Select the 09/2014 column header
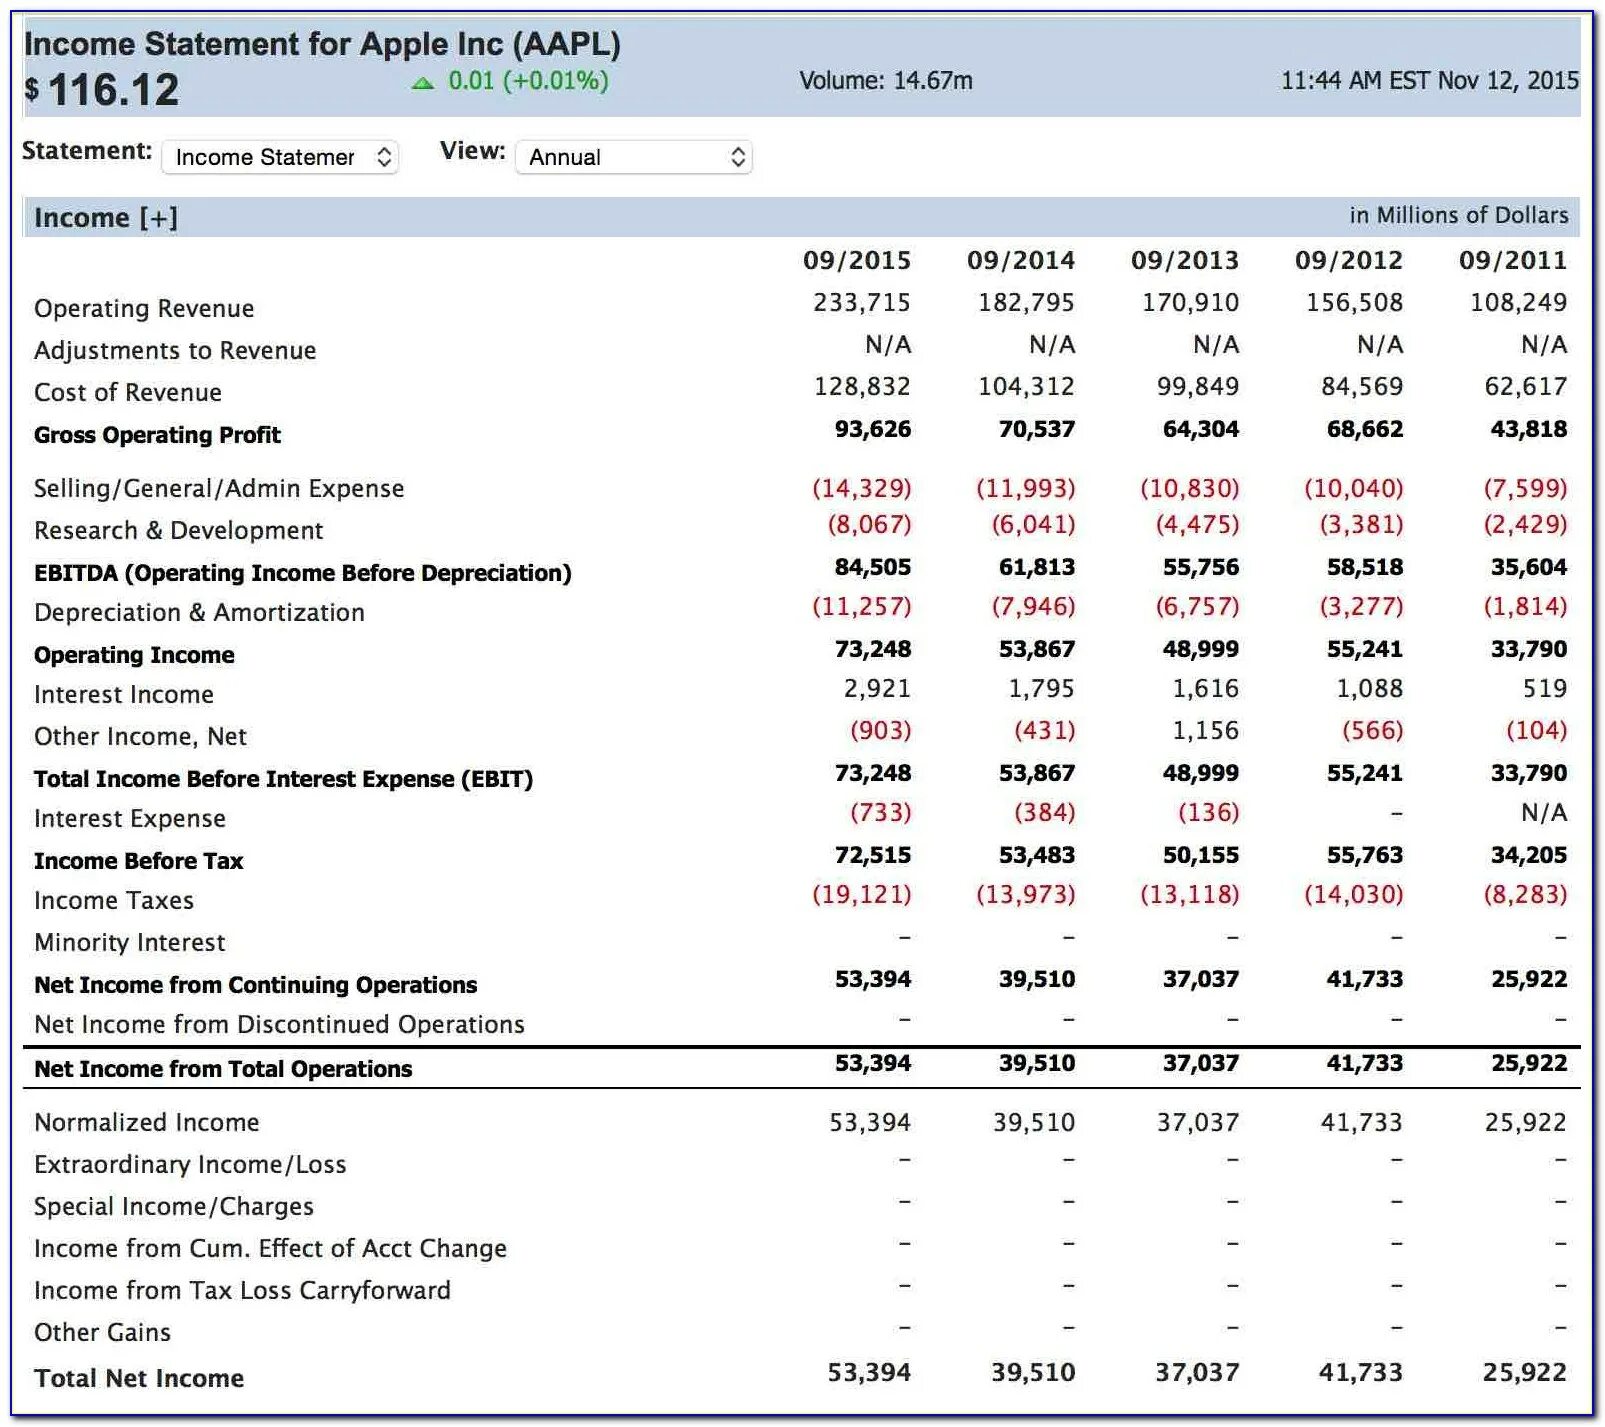The width and height of the screenshot is (1605, 1427). (x=1021, y=261)
